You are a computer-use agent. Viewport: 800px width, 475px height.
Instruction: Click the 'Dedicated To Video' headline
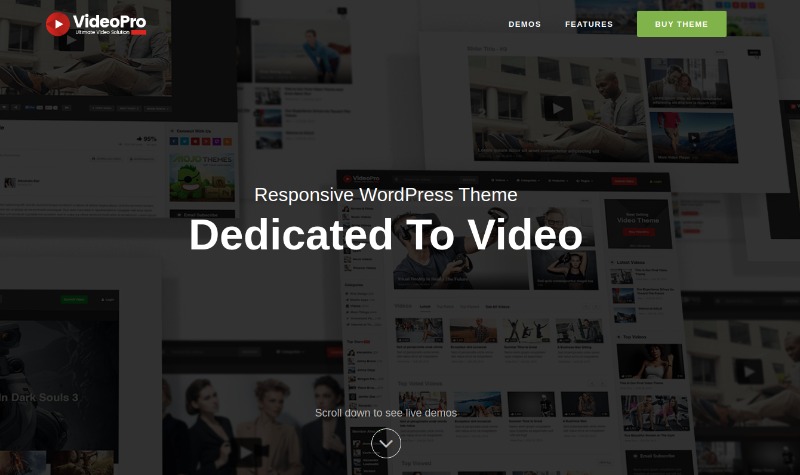click(386, 235)
